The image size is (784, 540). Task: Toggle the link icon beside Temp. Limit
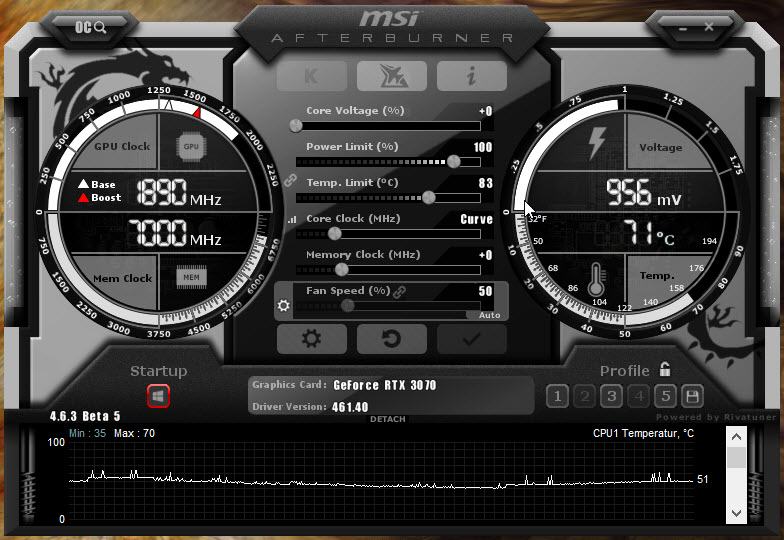click(290, 180)
